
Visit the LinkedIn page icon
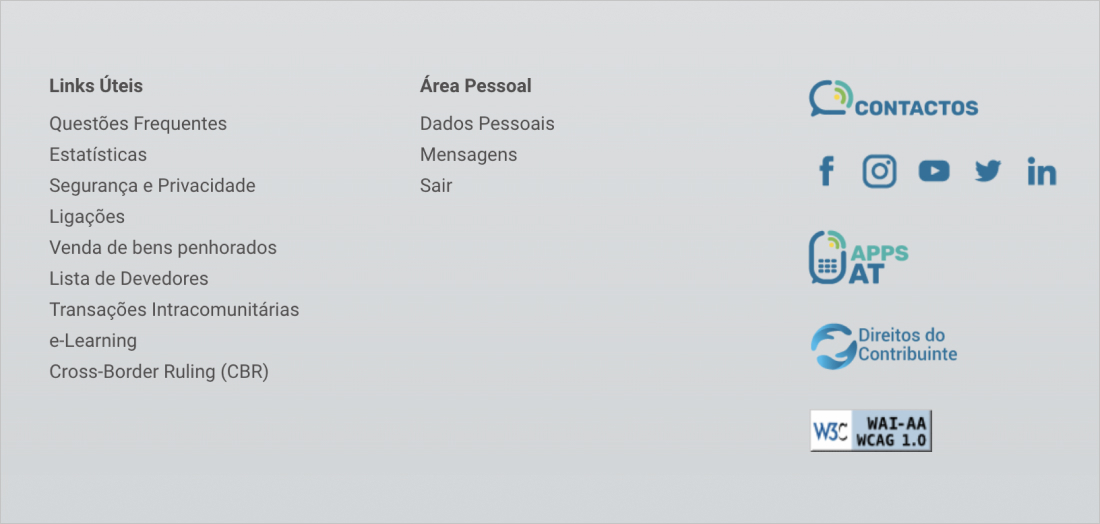(x=1041, y=172)
